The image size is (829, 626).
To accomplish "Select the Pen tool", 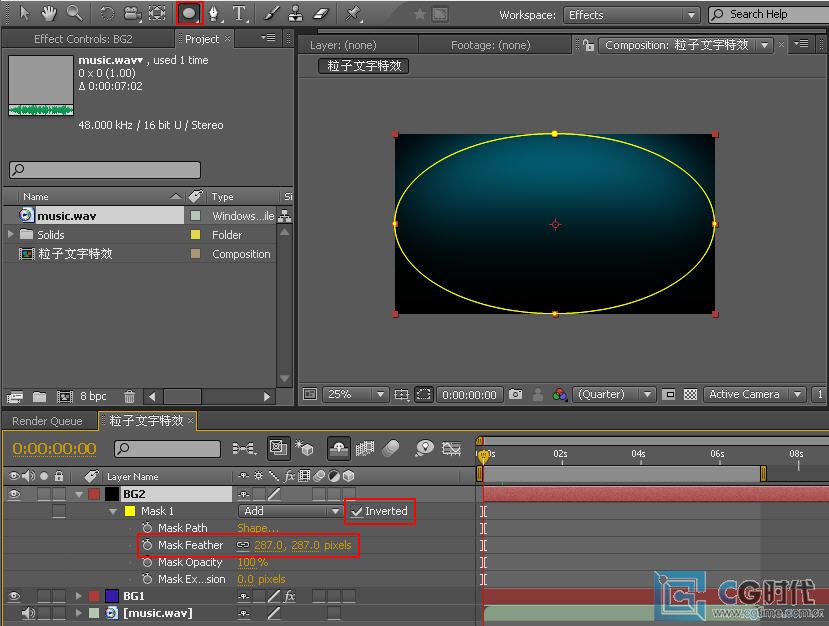I will point(214,13).
